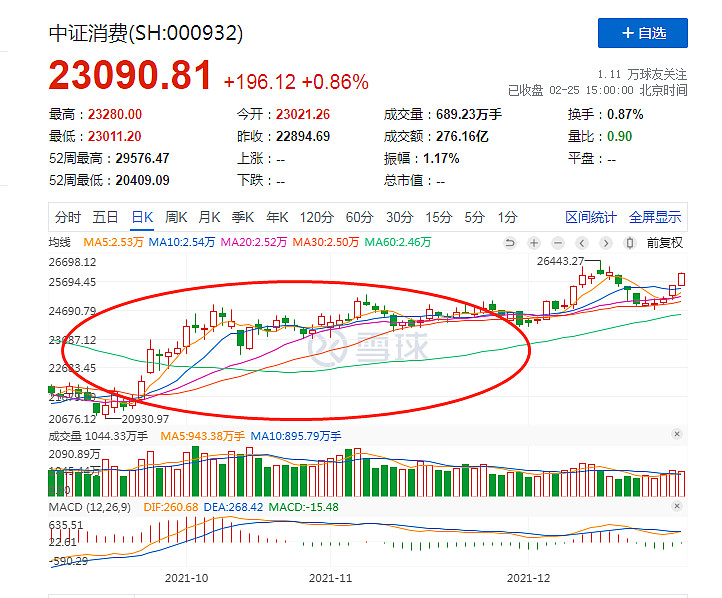Move chart right with right chevron icon
The height and width of the screenshot is (598, 722).
click(x=606, y=243)
